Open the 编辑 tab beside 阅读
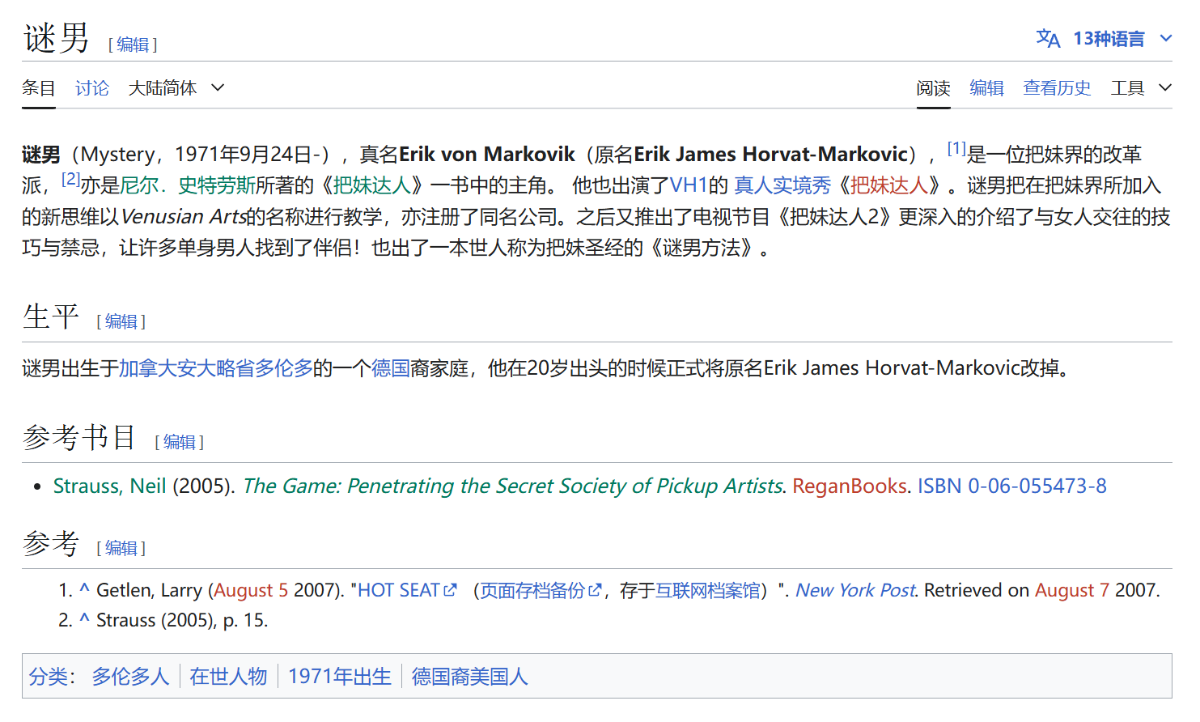Image resolution: width=1200 pixels, height=722 pixels. tap(987, 88)
